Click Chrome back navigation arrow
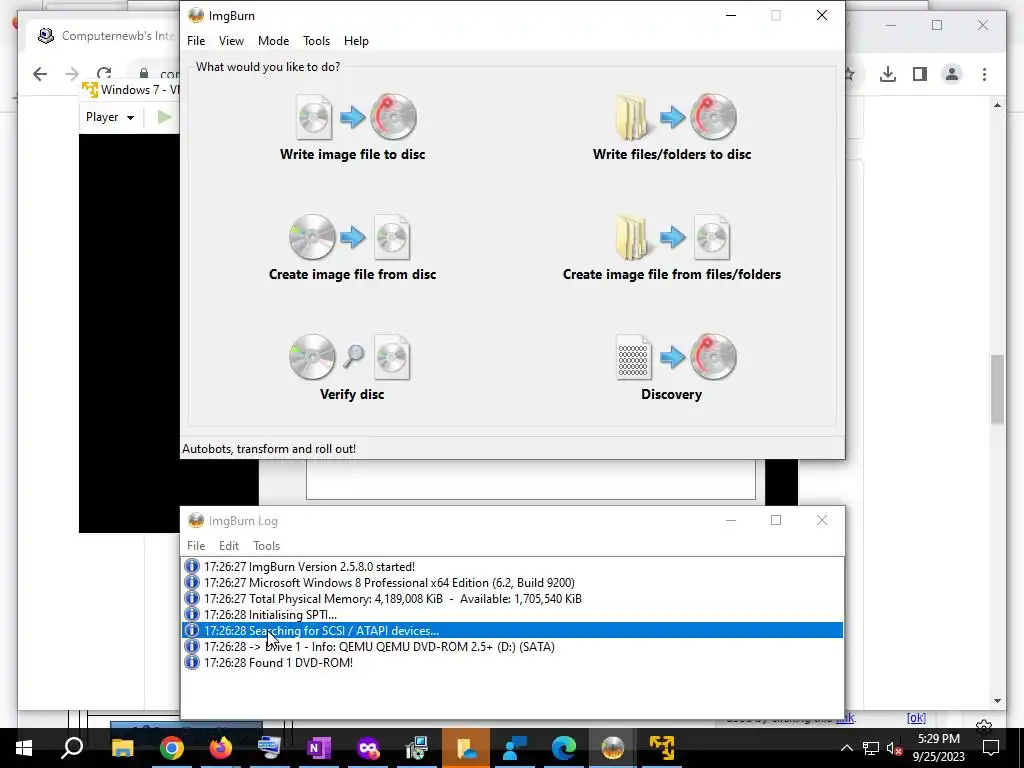This screenshot has width=1024, height=768. [x=40, y=74]
